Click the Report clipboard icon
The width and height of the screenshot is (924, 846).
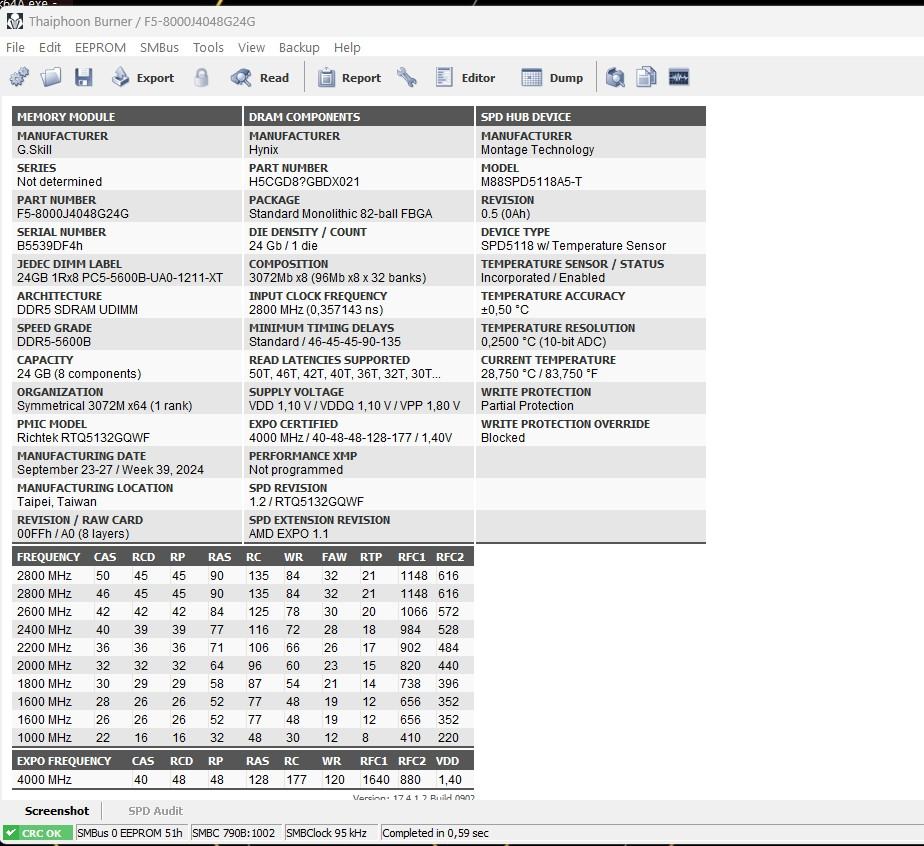326,77
